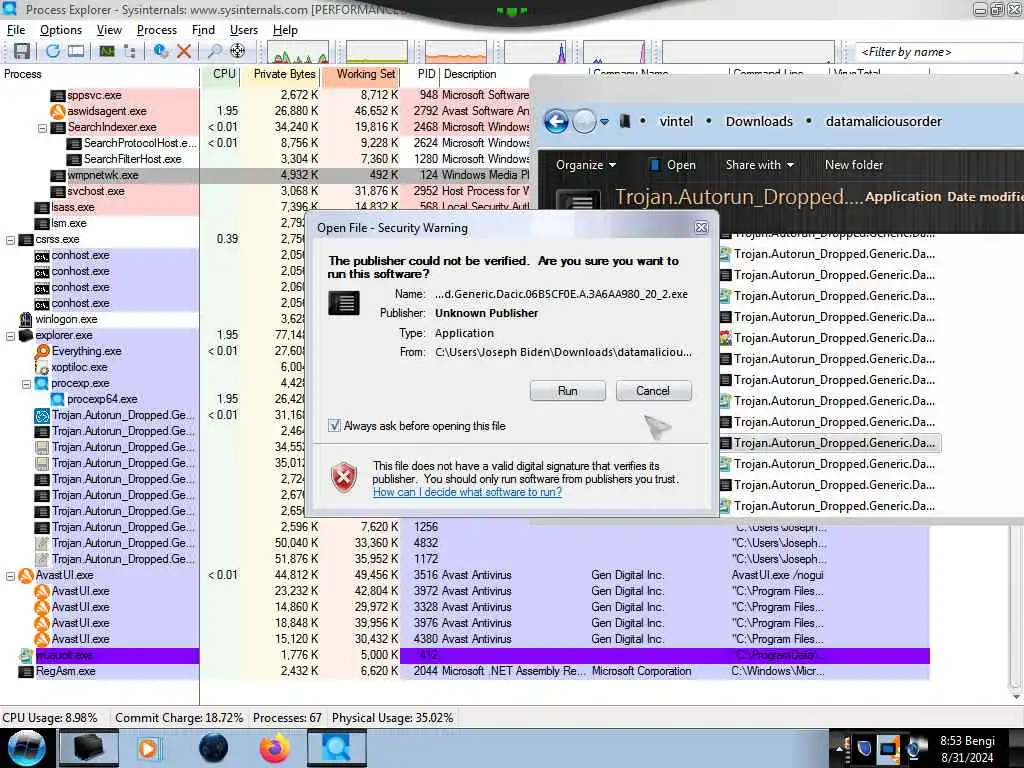Click the Avast shield tray icon
This screenshot has height=768, width=1024.
(x=864, y=748)
